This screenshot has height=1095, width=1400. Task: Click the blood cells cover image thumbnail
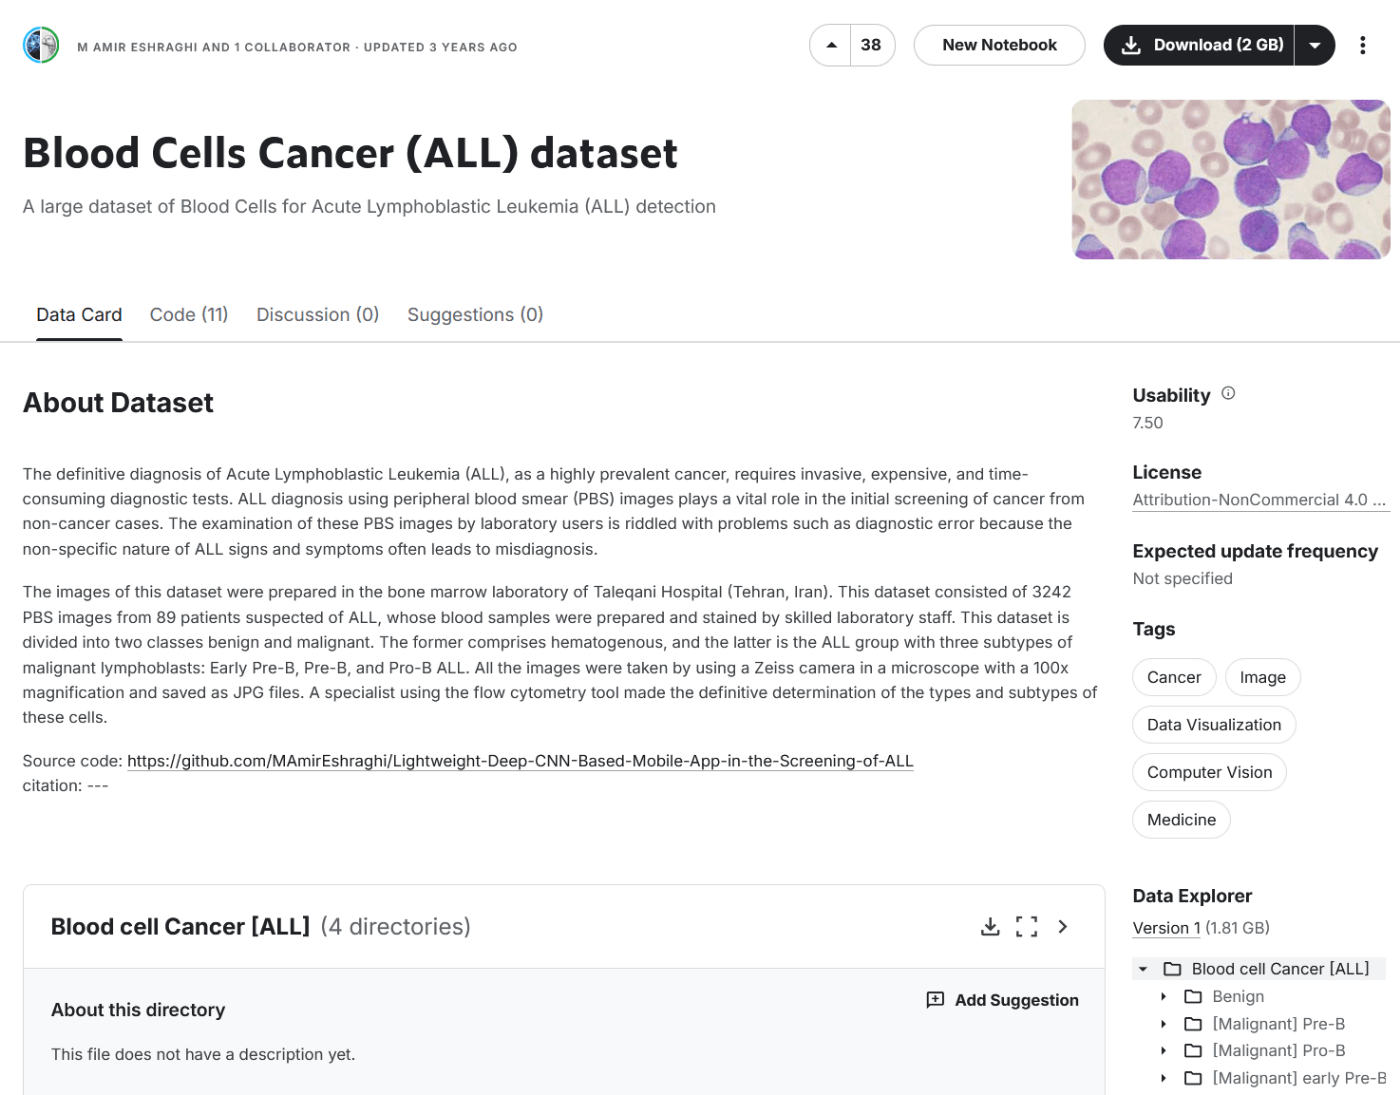pyautogui.click(x=1231, y=179)
